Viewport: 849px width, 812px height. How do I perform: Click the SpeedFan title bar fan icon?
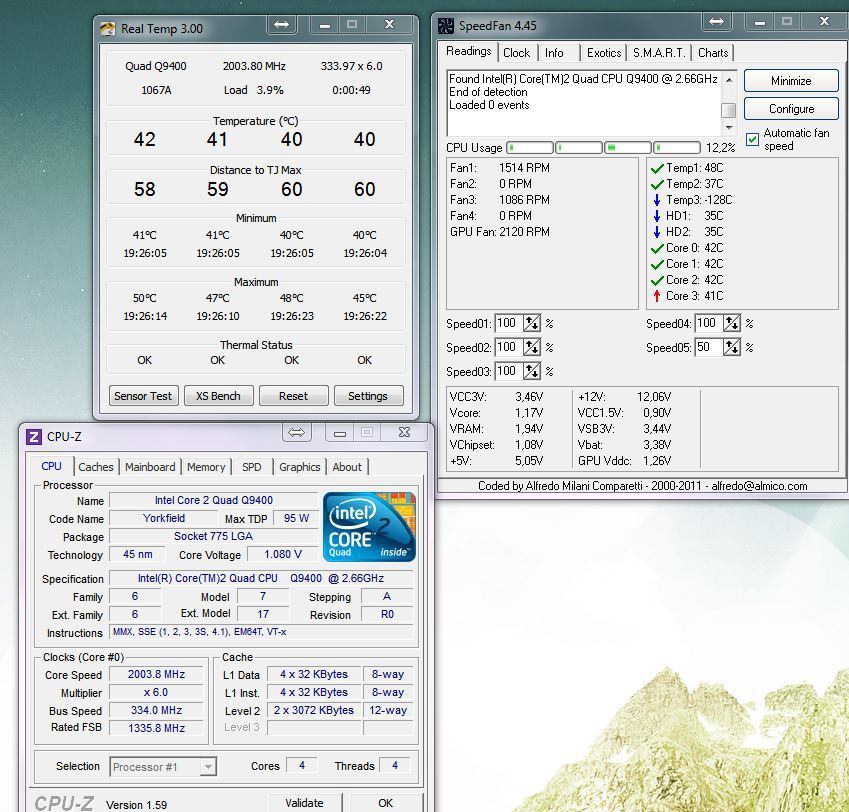point(446,25)
